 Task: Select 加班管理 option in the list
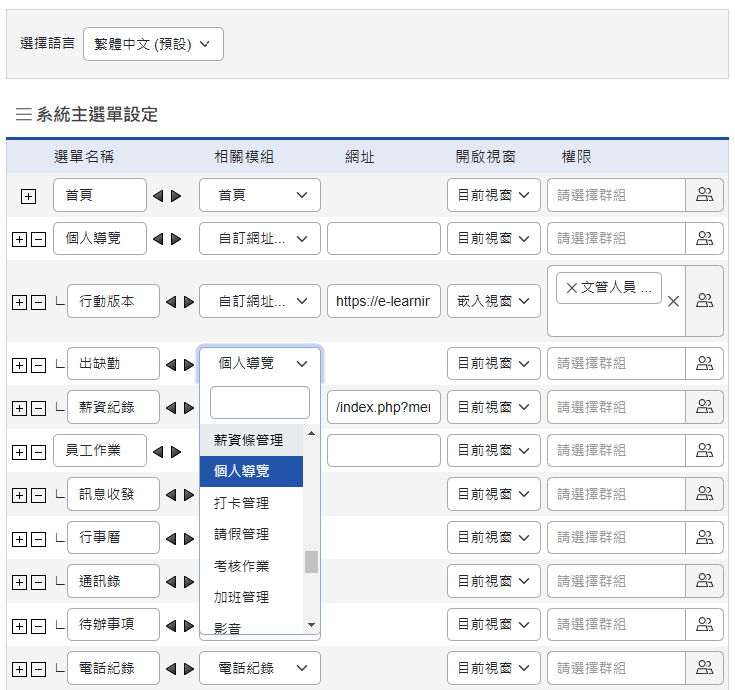pos(242,597)
